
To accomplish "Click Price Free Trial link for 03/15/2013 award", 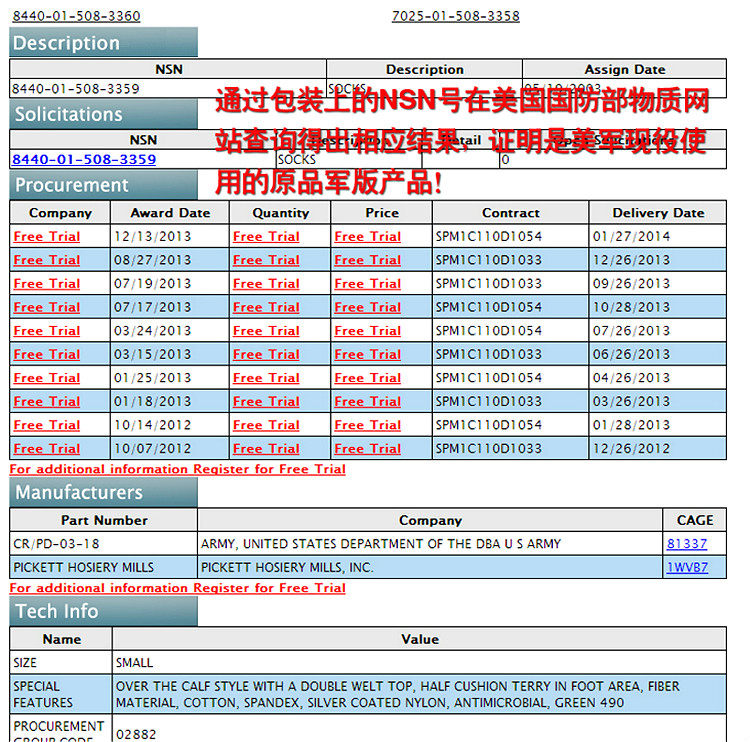I will pos(367,354).
